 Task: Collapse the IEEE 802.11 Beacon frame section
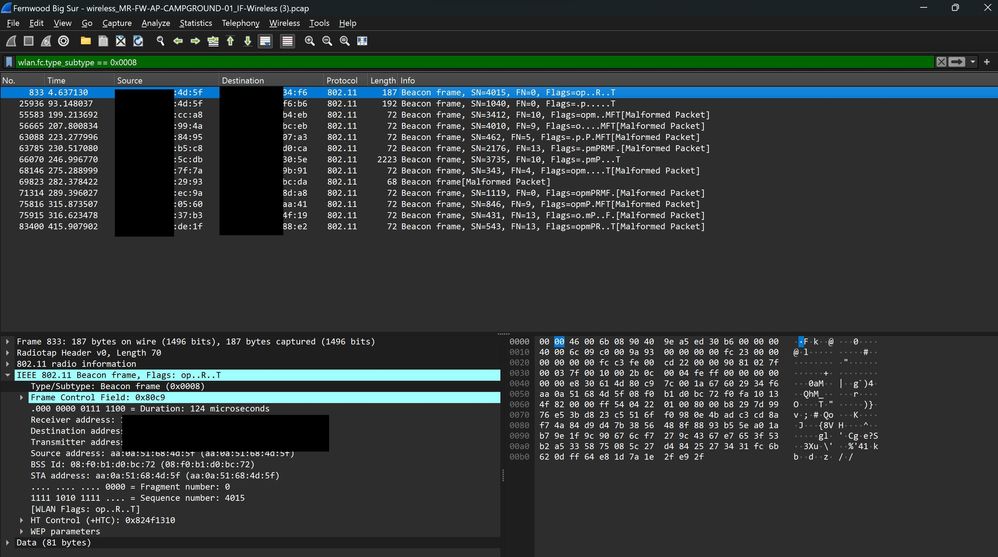coord(9,375)
